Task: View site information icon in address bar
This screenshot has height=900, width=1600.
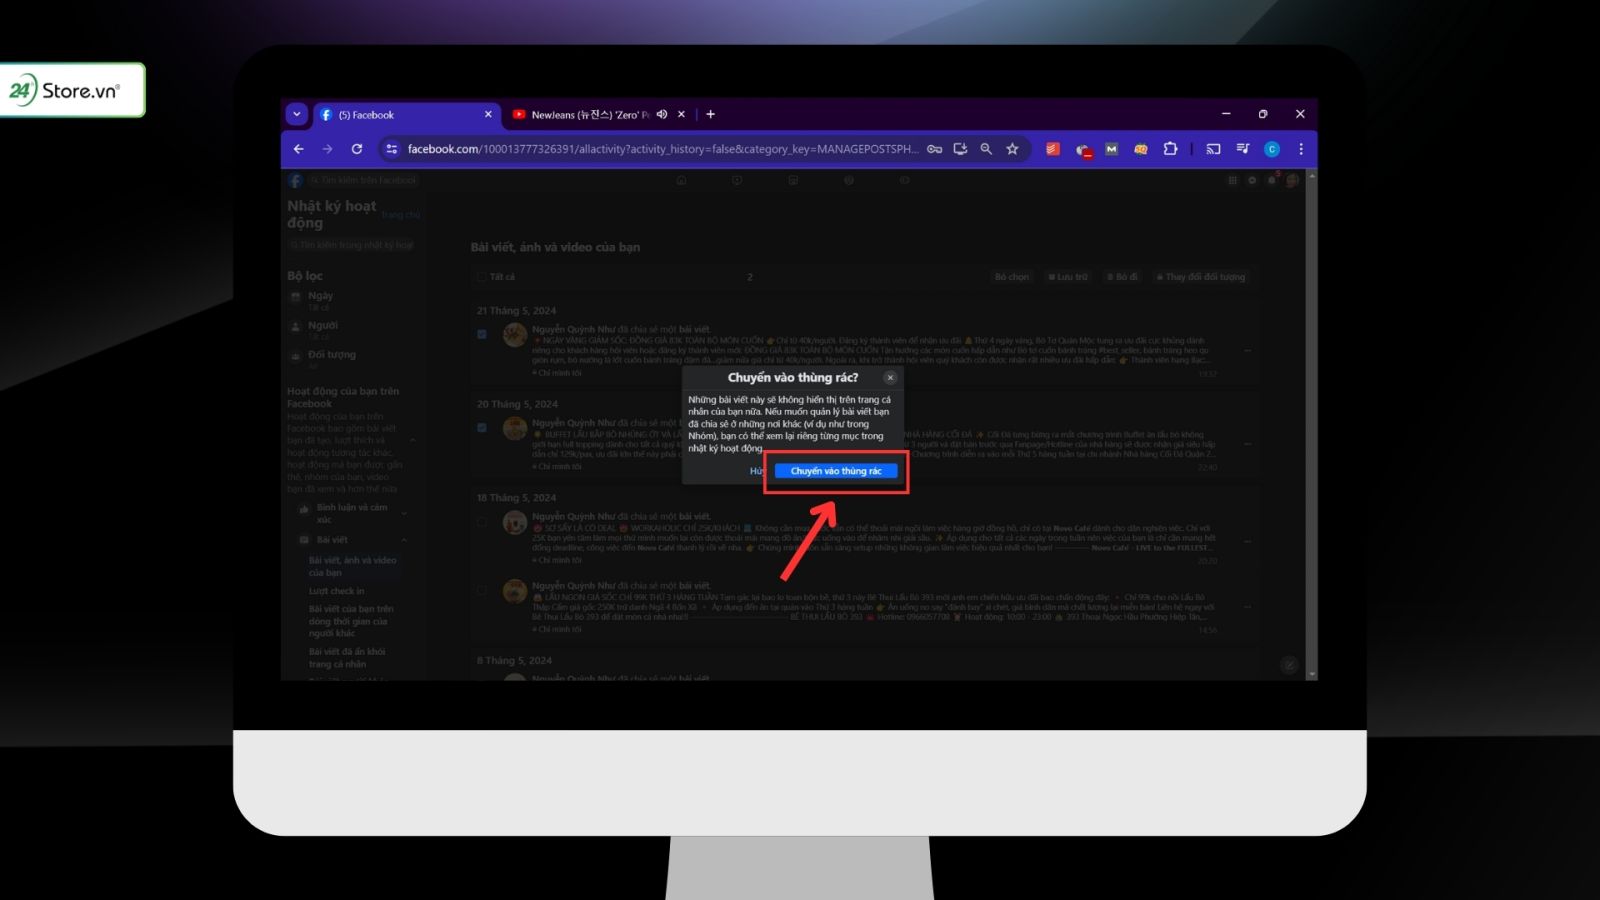Action: pyautogui.click(x=391, y=149)
